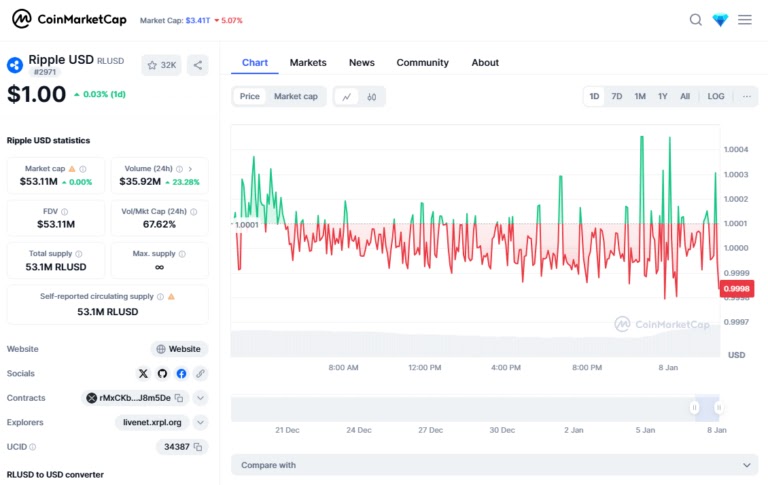This screenshot has width=768, height=485.
Task: Click circulating supply warning triangle icon
Action: pos(171,296)
